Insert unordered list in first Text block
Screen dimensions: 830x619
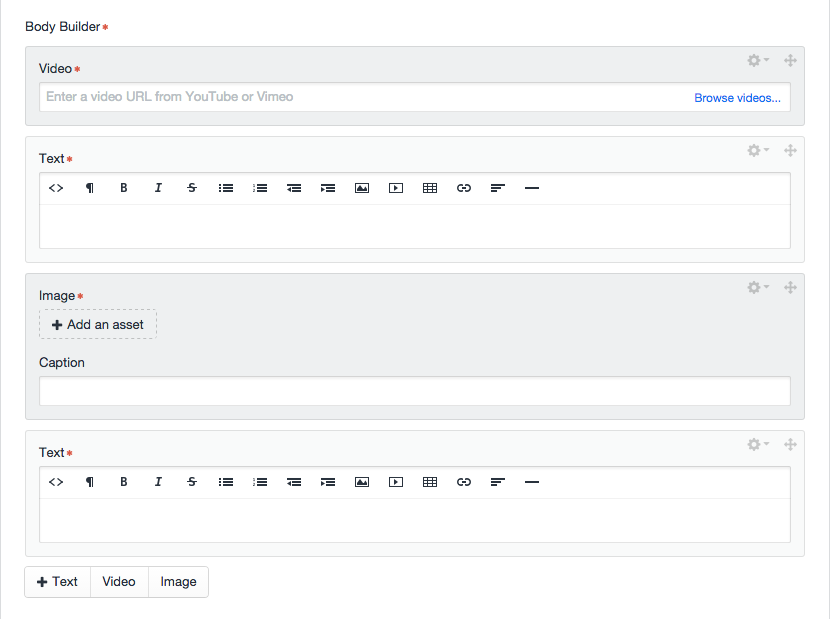(x=226, y=188)
